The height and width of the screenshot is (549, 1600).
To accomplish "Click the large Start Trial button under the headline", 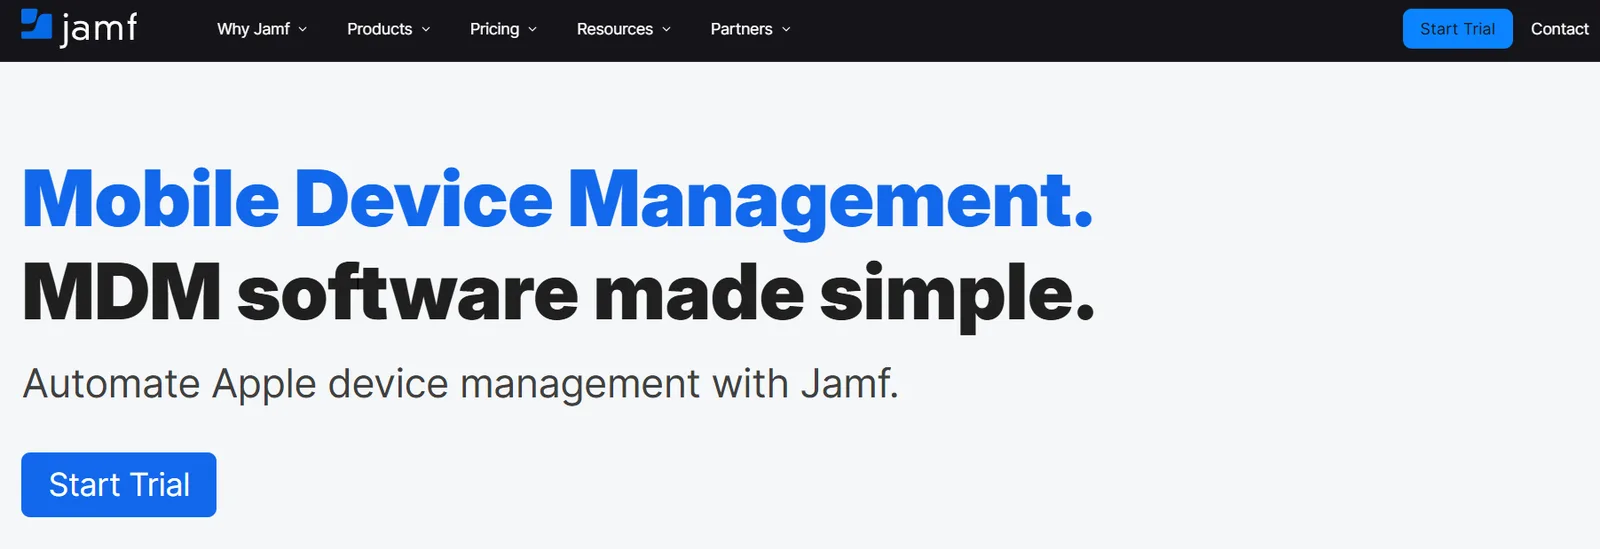I will point(119,485).
